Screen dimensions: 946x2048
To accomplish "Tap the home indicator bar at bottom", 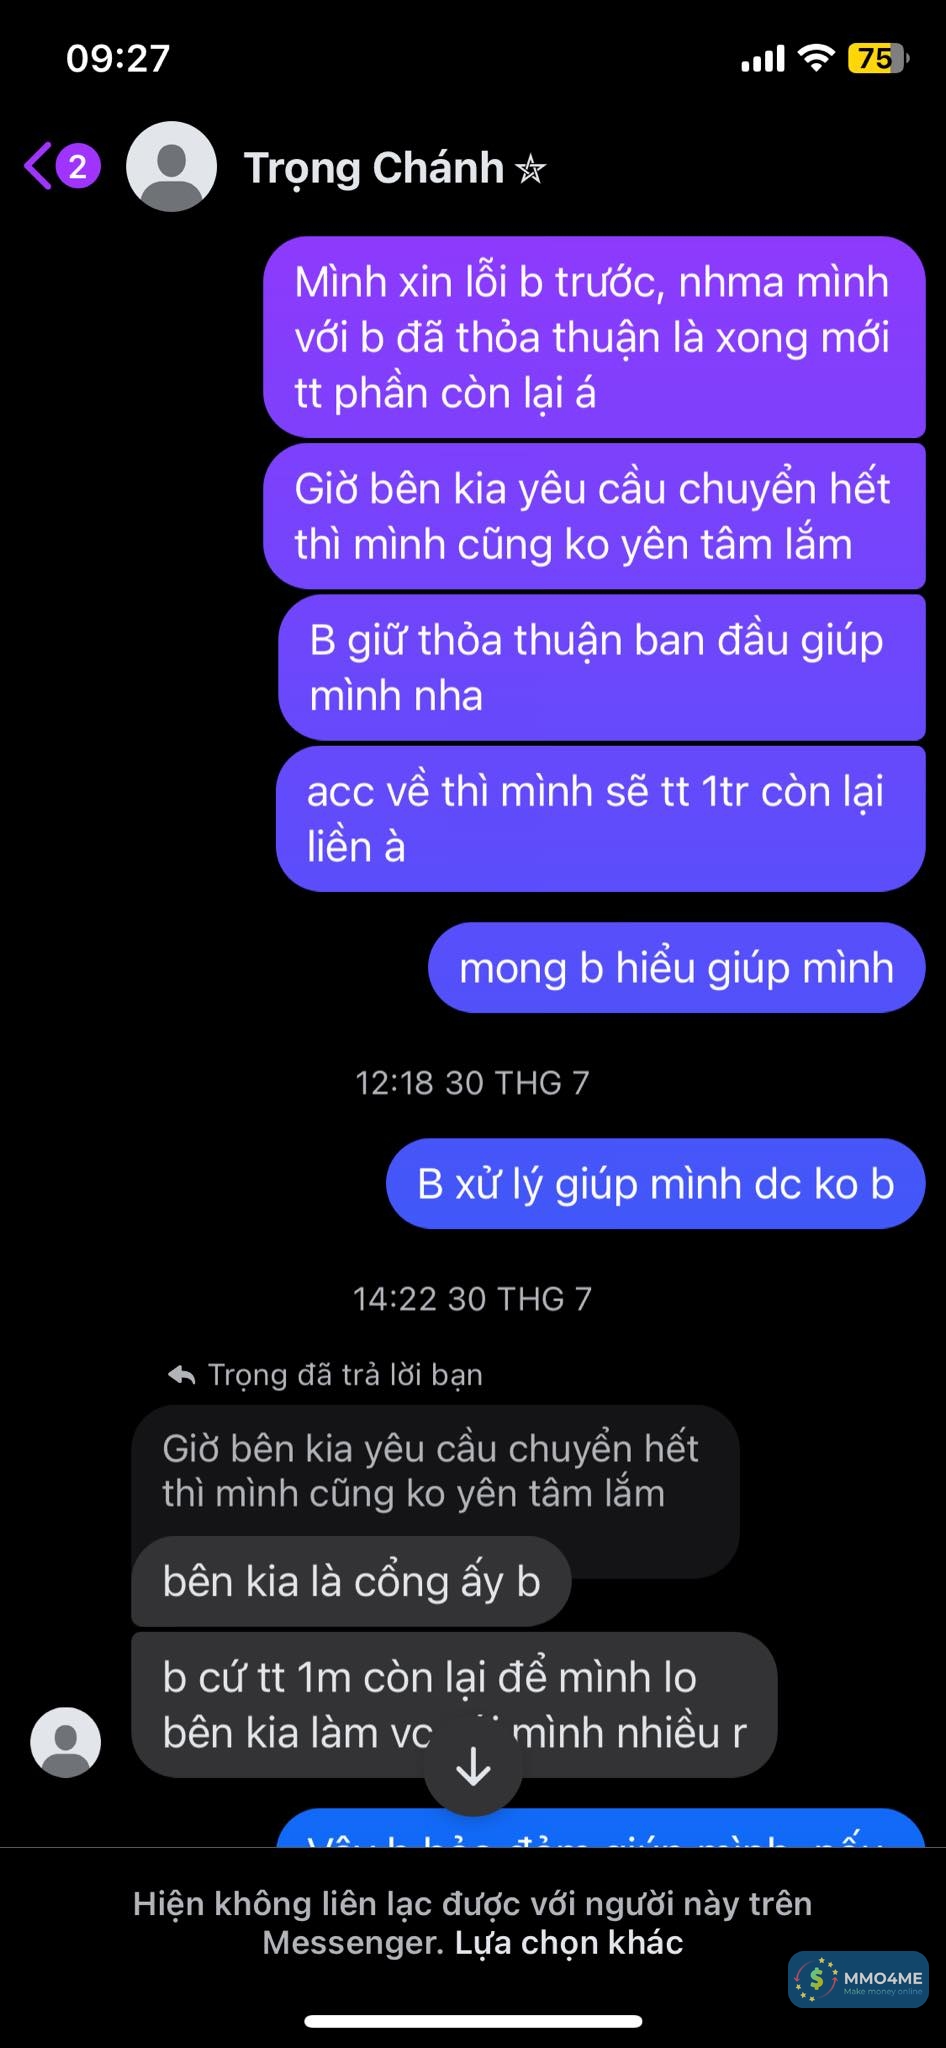I will tap(473, 2022).
